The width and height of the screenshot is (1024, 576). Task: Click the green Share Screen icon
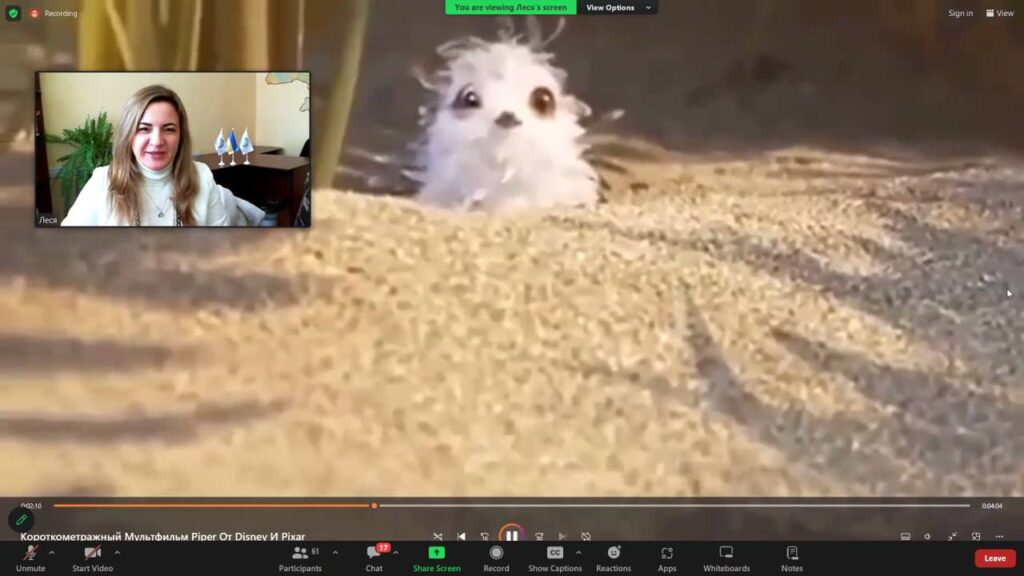click(x=437, y=553)
